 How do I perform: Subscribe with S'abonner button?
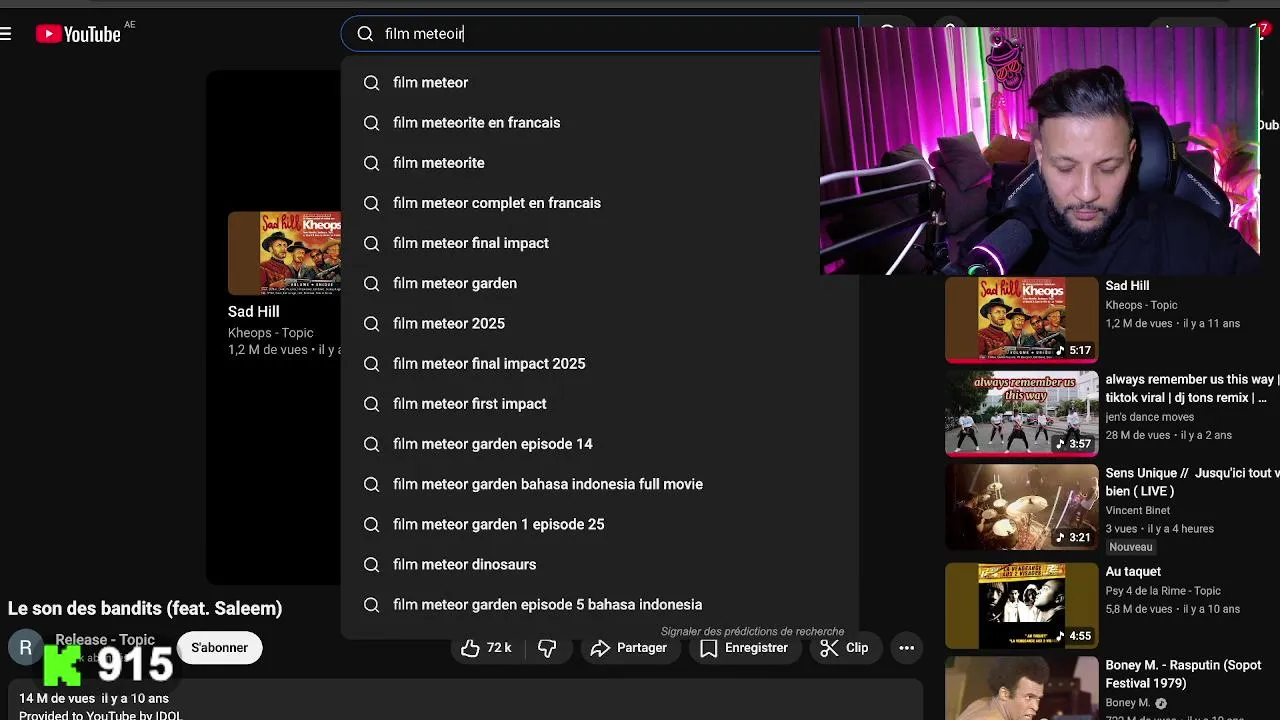coord(219,648)
